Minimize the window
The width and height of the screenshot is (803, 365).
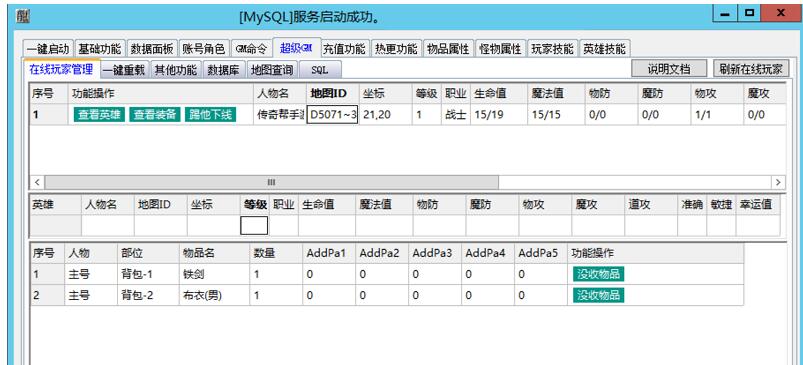pos(724,14)
